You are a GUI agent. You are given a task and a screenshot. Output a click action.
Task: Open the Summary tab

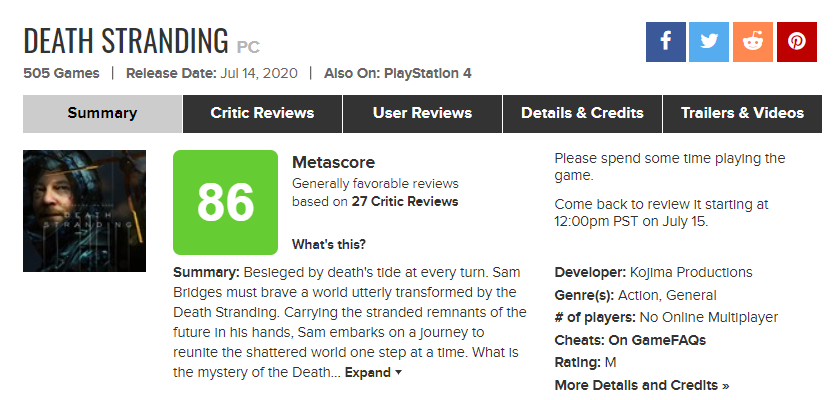click(102, 113)
